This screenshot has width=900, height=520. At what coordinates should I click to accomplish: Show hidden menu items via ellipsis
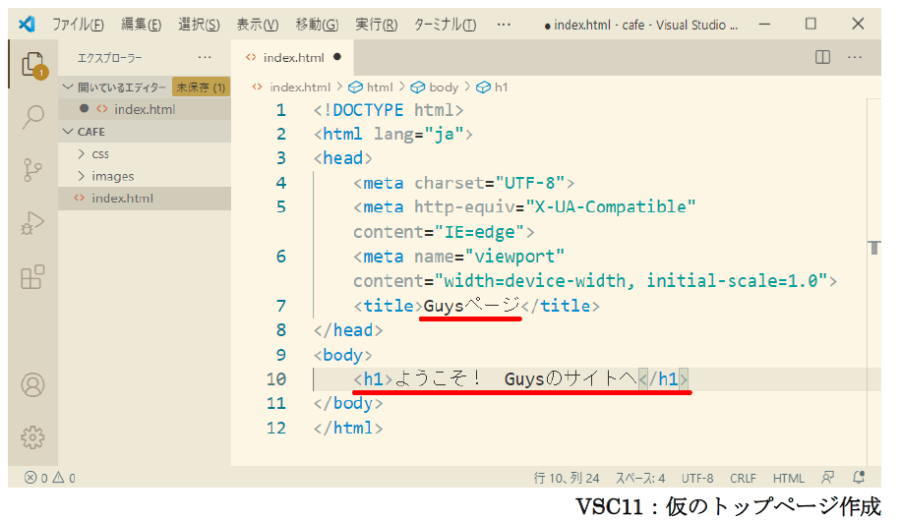tap(504, 24)
